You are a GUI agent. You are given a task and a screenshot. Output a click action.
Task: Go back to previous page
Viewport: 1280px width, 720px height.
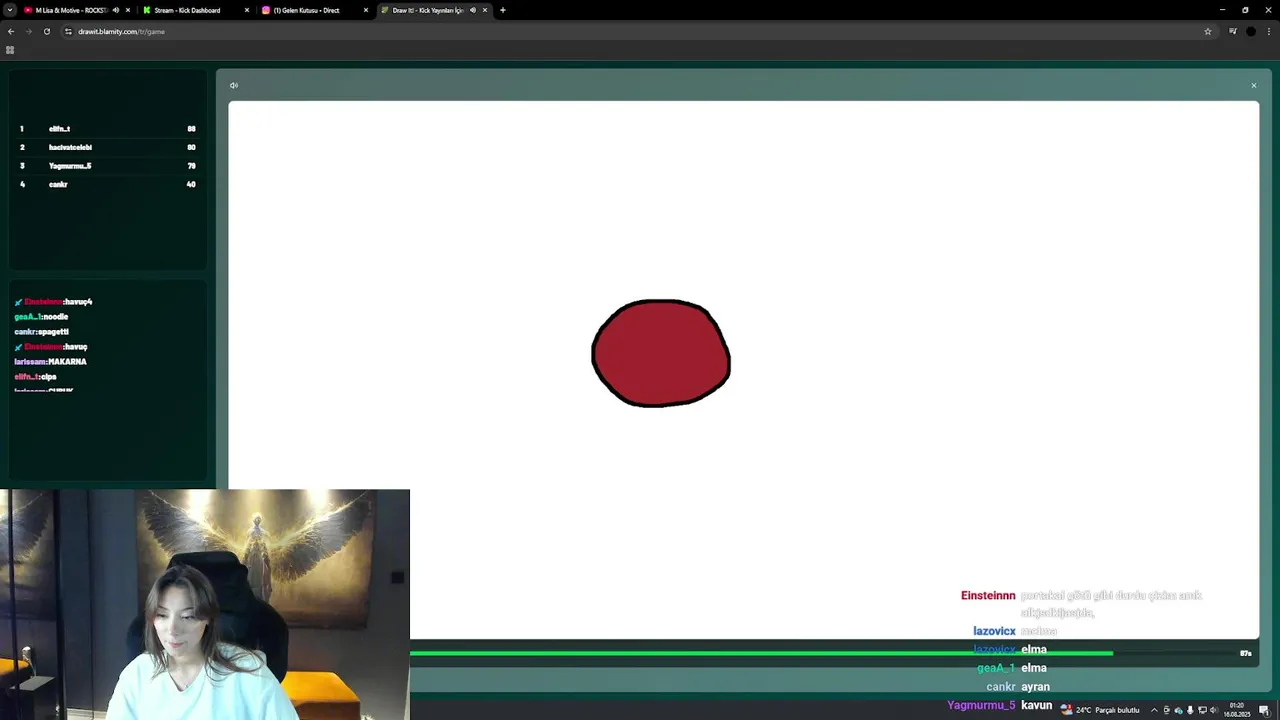tap(10, 31)
